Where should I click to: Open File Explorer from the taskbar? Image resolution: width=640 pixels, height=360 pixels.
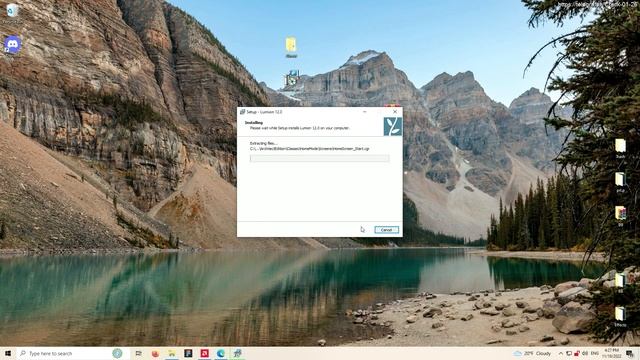172,353
